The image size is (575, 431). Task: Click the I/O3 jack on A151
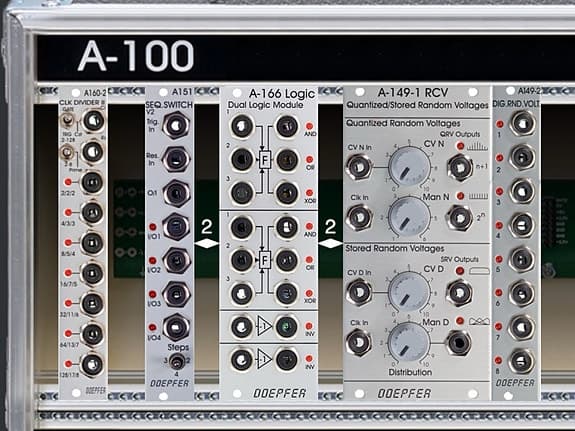(176, 294)
